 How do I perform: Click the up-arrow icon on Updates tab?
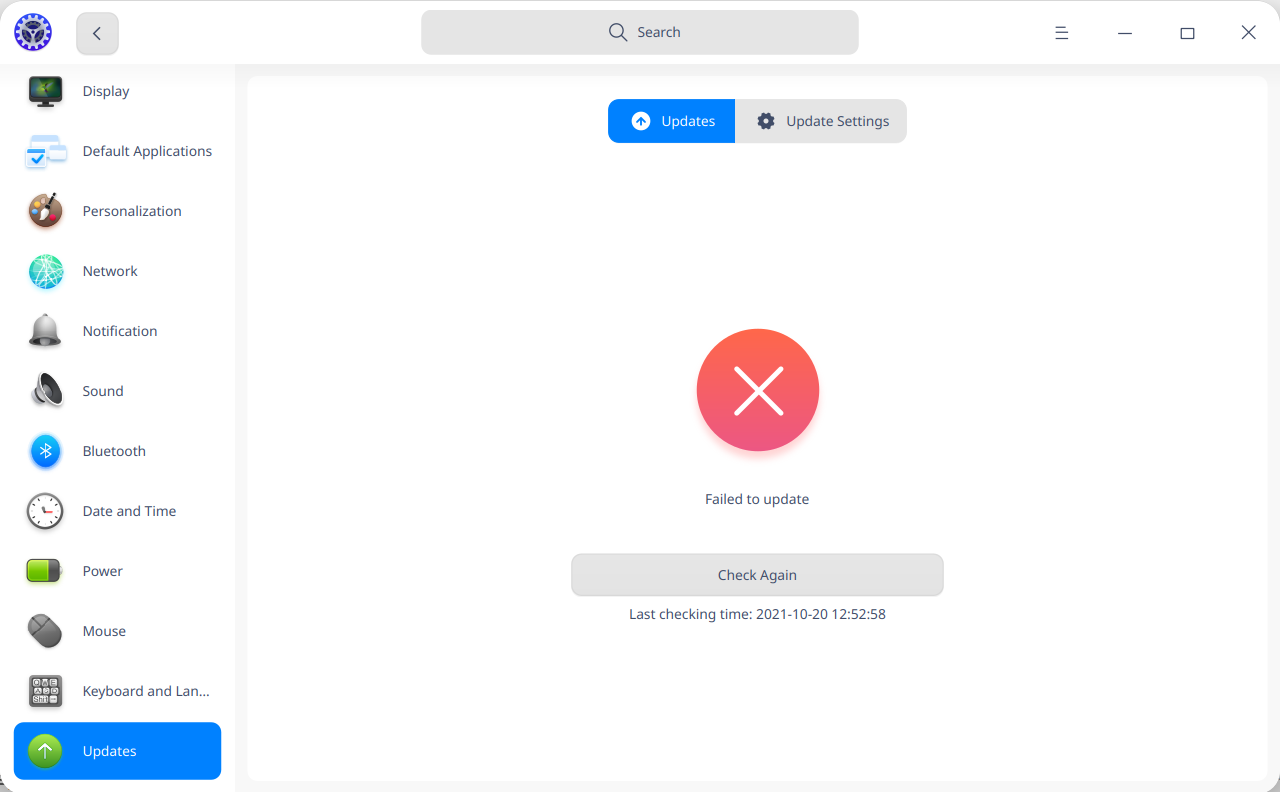click(x=641, y=121)
